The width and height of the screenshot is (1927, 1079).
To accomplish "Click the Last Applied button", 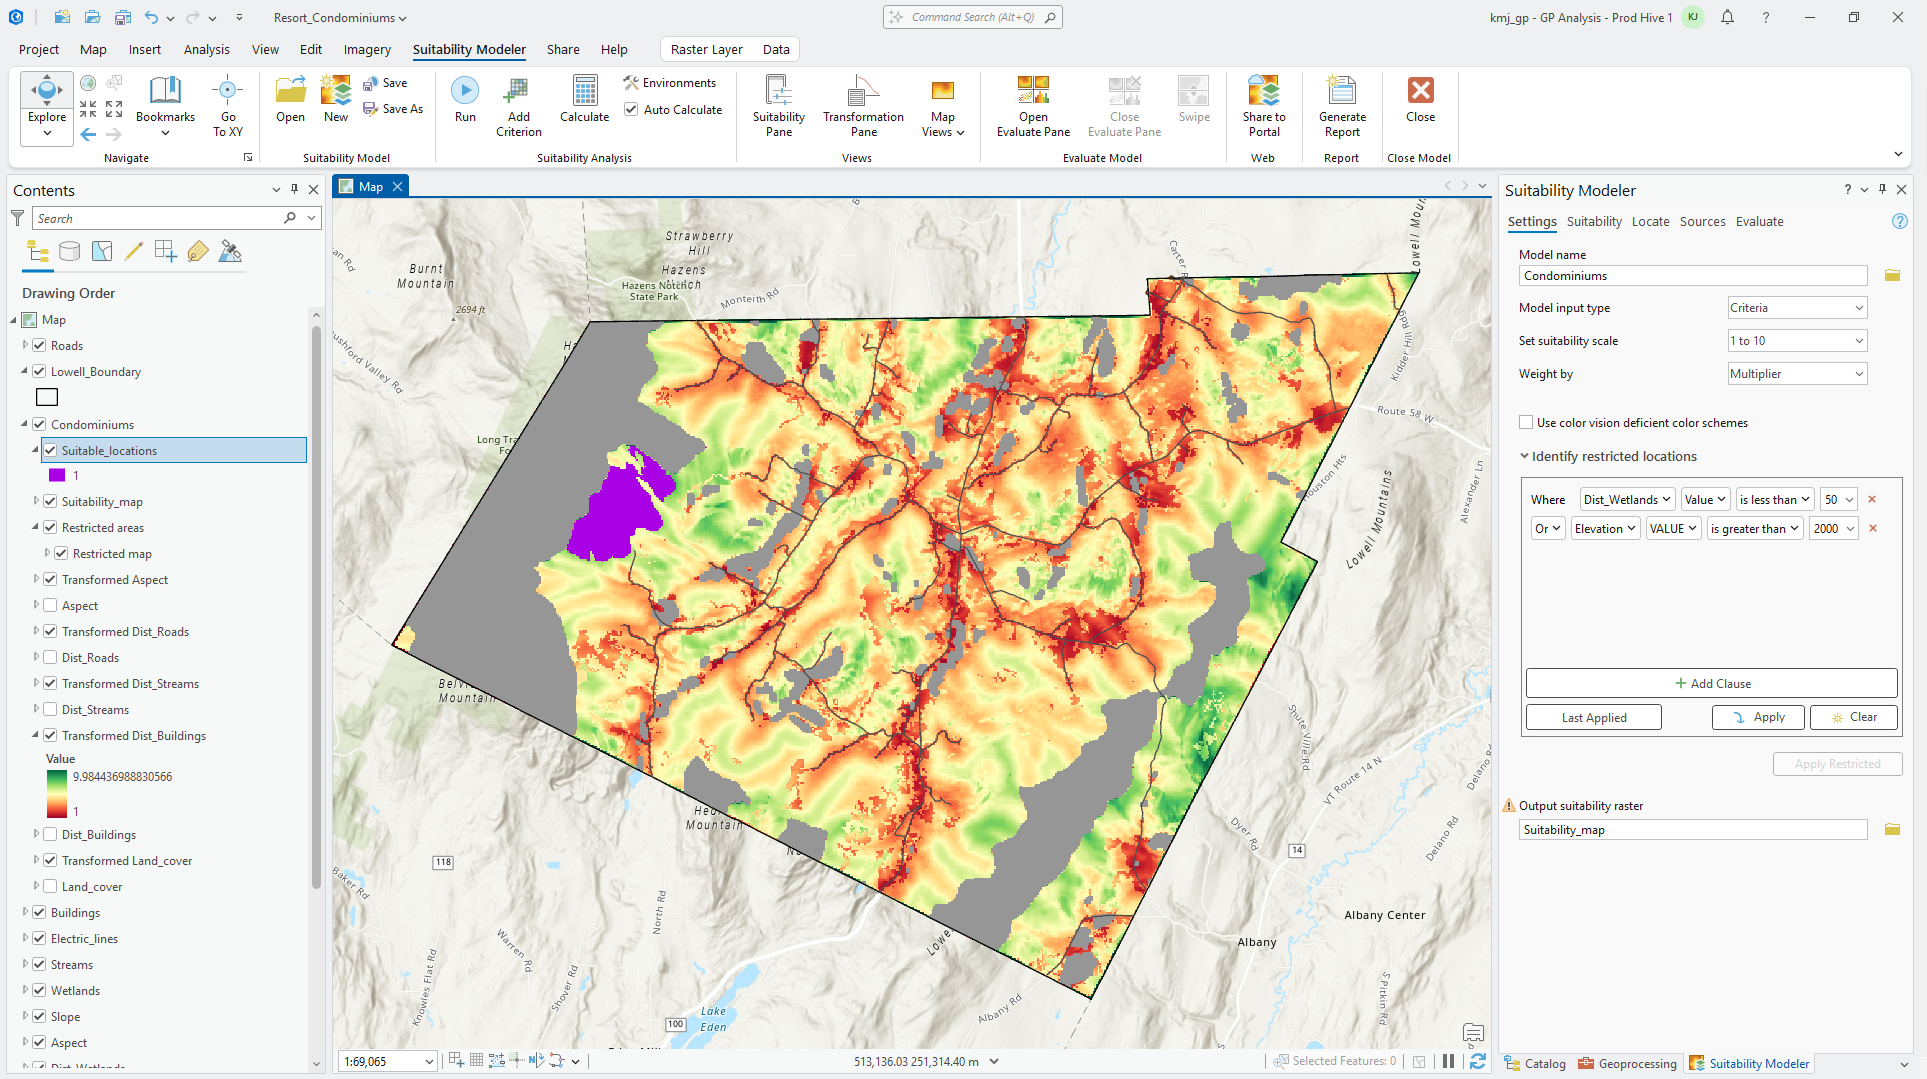I will pos(1594,718).
